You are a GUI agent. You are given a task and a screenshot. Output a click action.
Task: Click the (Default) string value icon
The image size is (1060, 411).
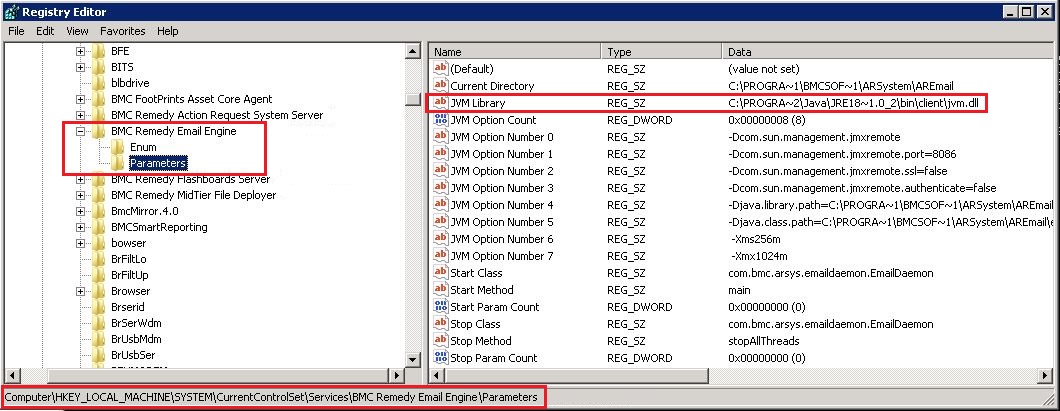[x=441, y=69]
